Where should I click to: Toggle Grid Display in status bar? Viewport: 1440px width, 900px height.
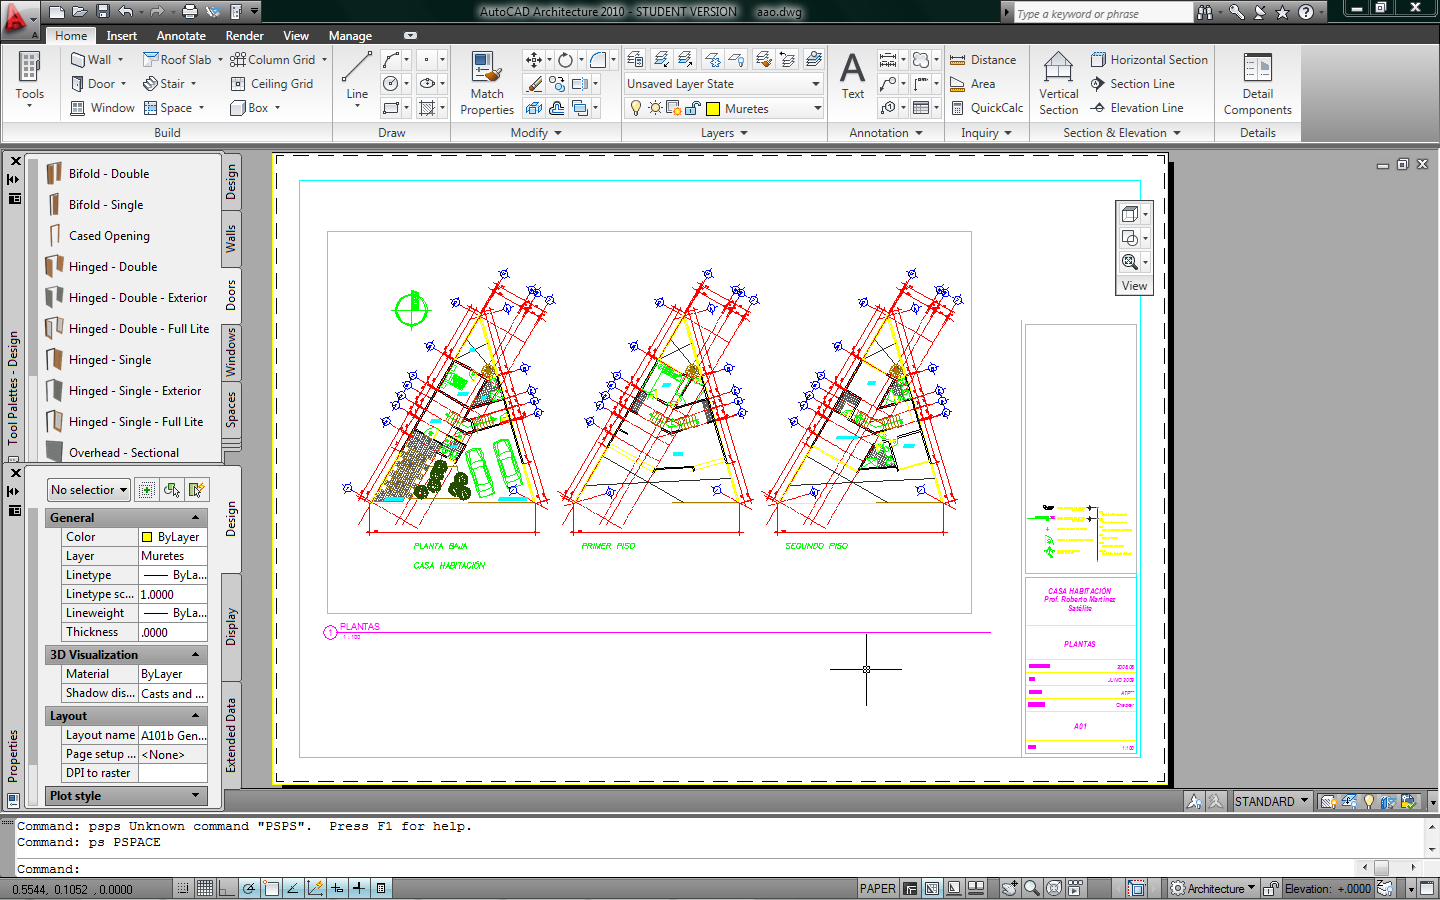tap(204, 888)
